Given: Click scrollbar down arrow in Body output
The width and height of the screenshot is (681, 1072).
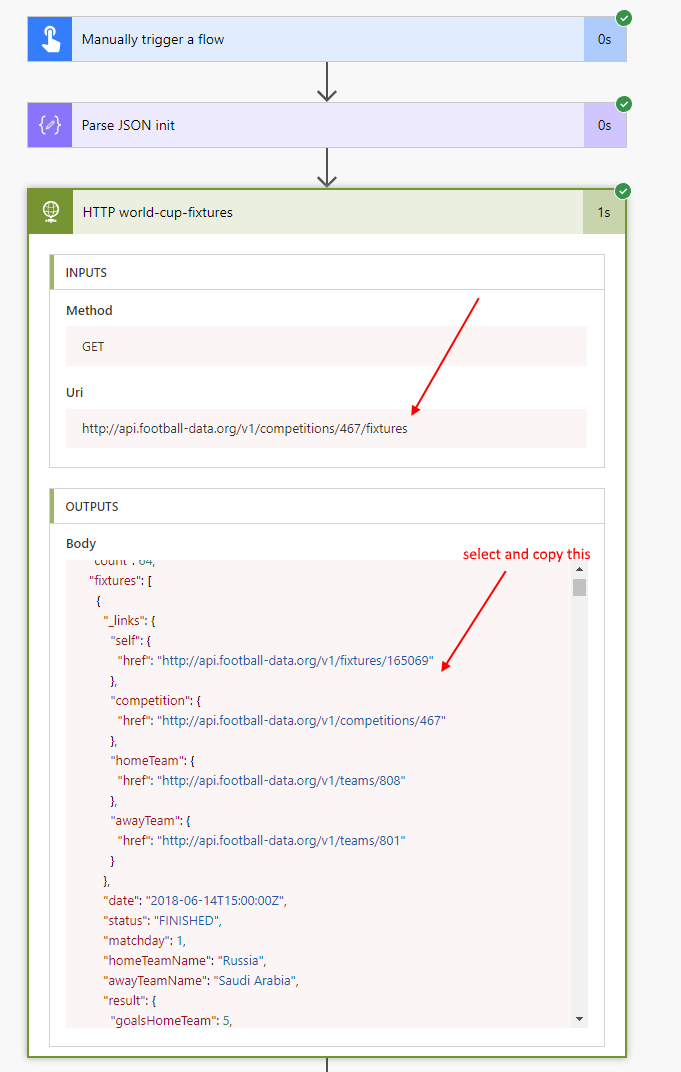Looking at the screenshot, I should pyautogui.click(x=579, y=1018).
